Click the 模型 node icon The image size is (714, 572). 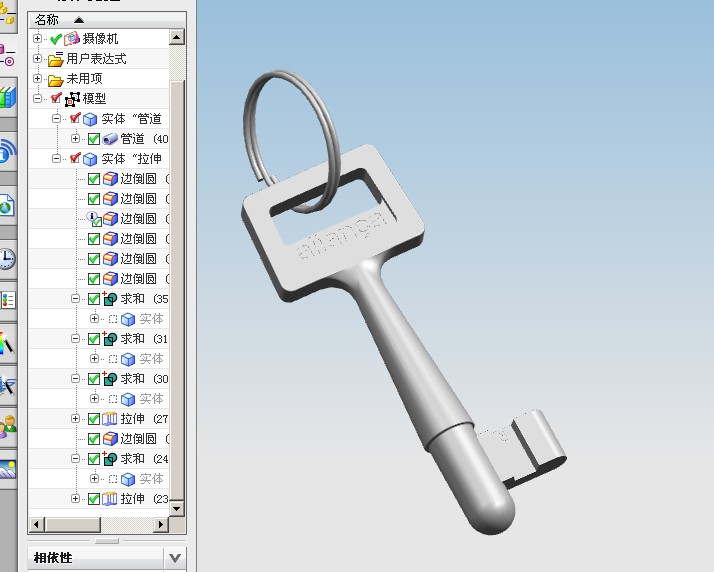[x=72, y=99]
